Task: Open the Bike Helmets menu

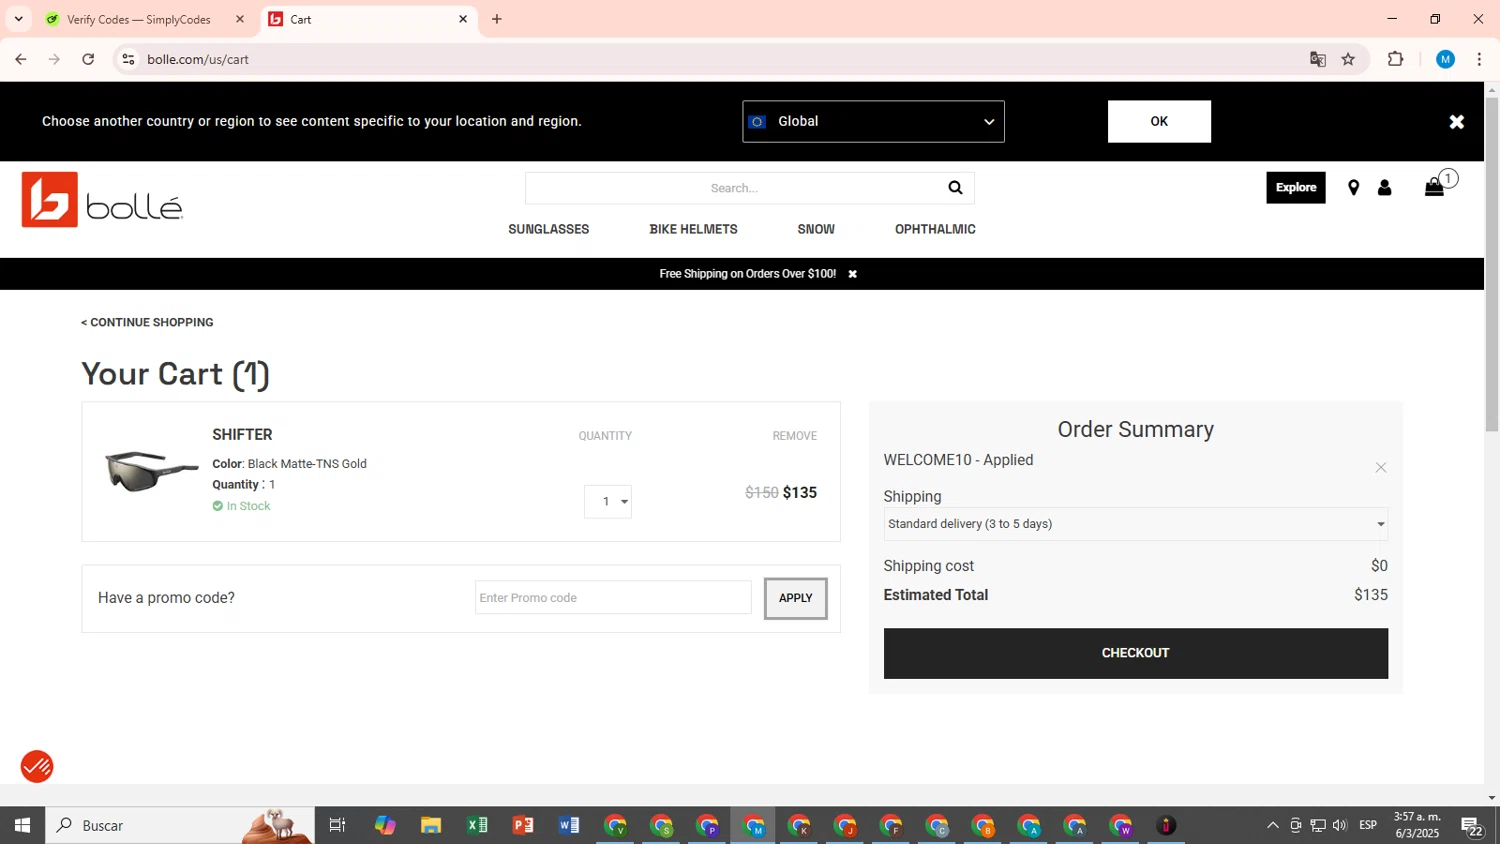Action: pyautogui.click(x=693, y=229)
